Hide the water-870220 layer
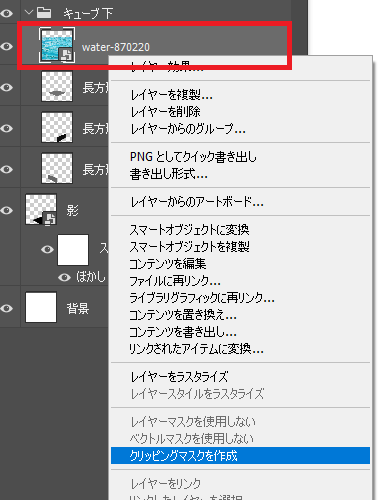This screenshot has height=500, width=380. click(x=7, y=46)
